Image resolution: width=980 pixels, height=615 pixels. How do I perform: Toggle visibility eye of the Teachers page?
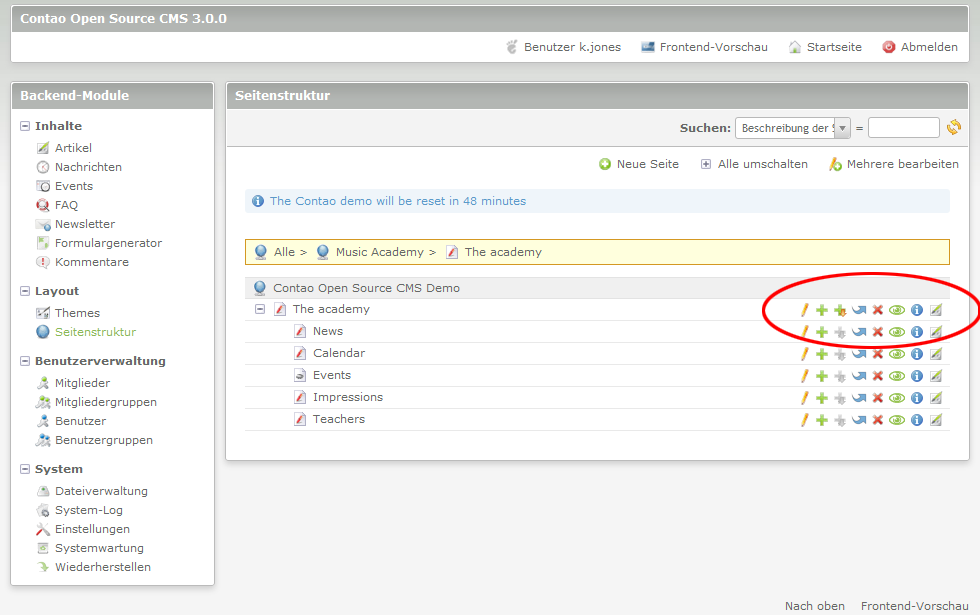897,420
